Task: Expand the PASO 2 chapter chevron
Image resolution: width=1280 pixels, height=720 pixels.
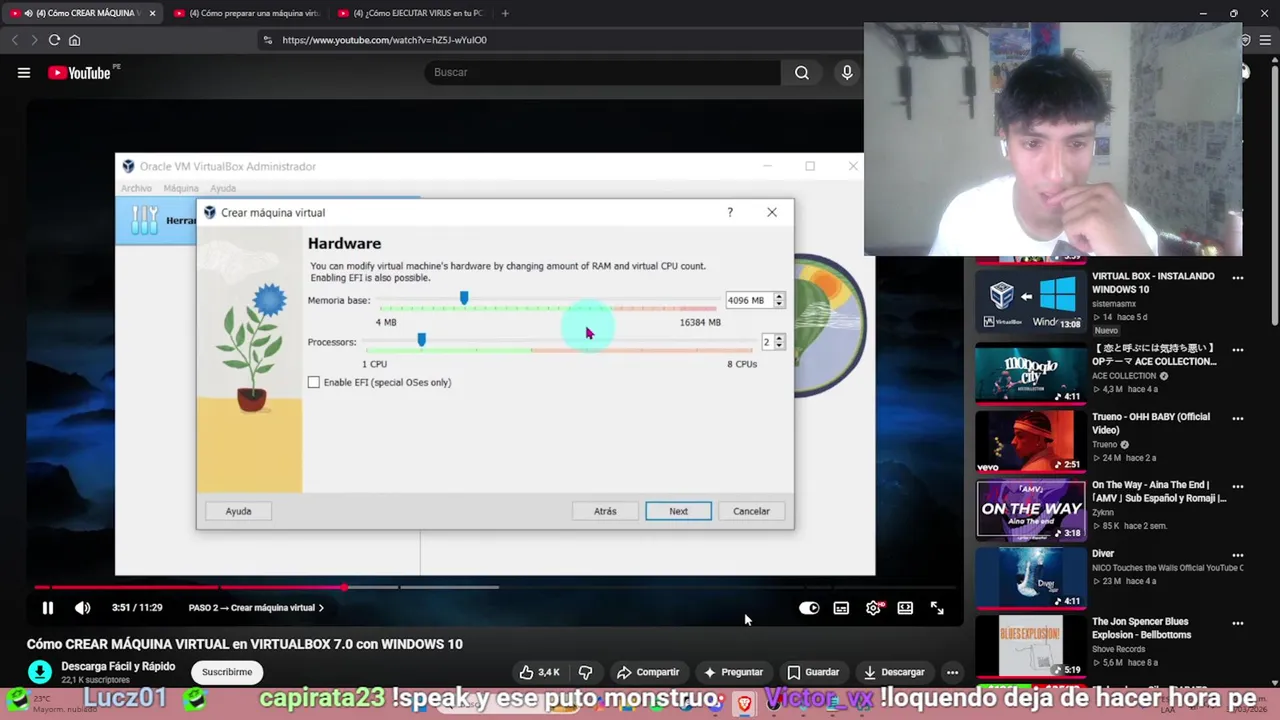Action: 321,608
